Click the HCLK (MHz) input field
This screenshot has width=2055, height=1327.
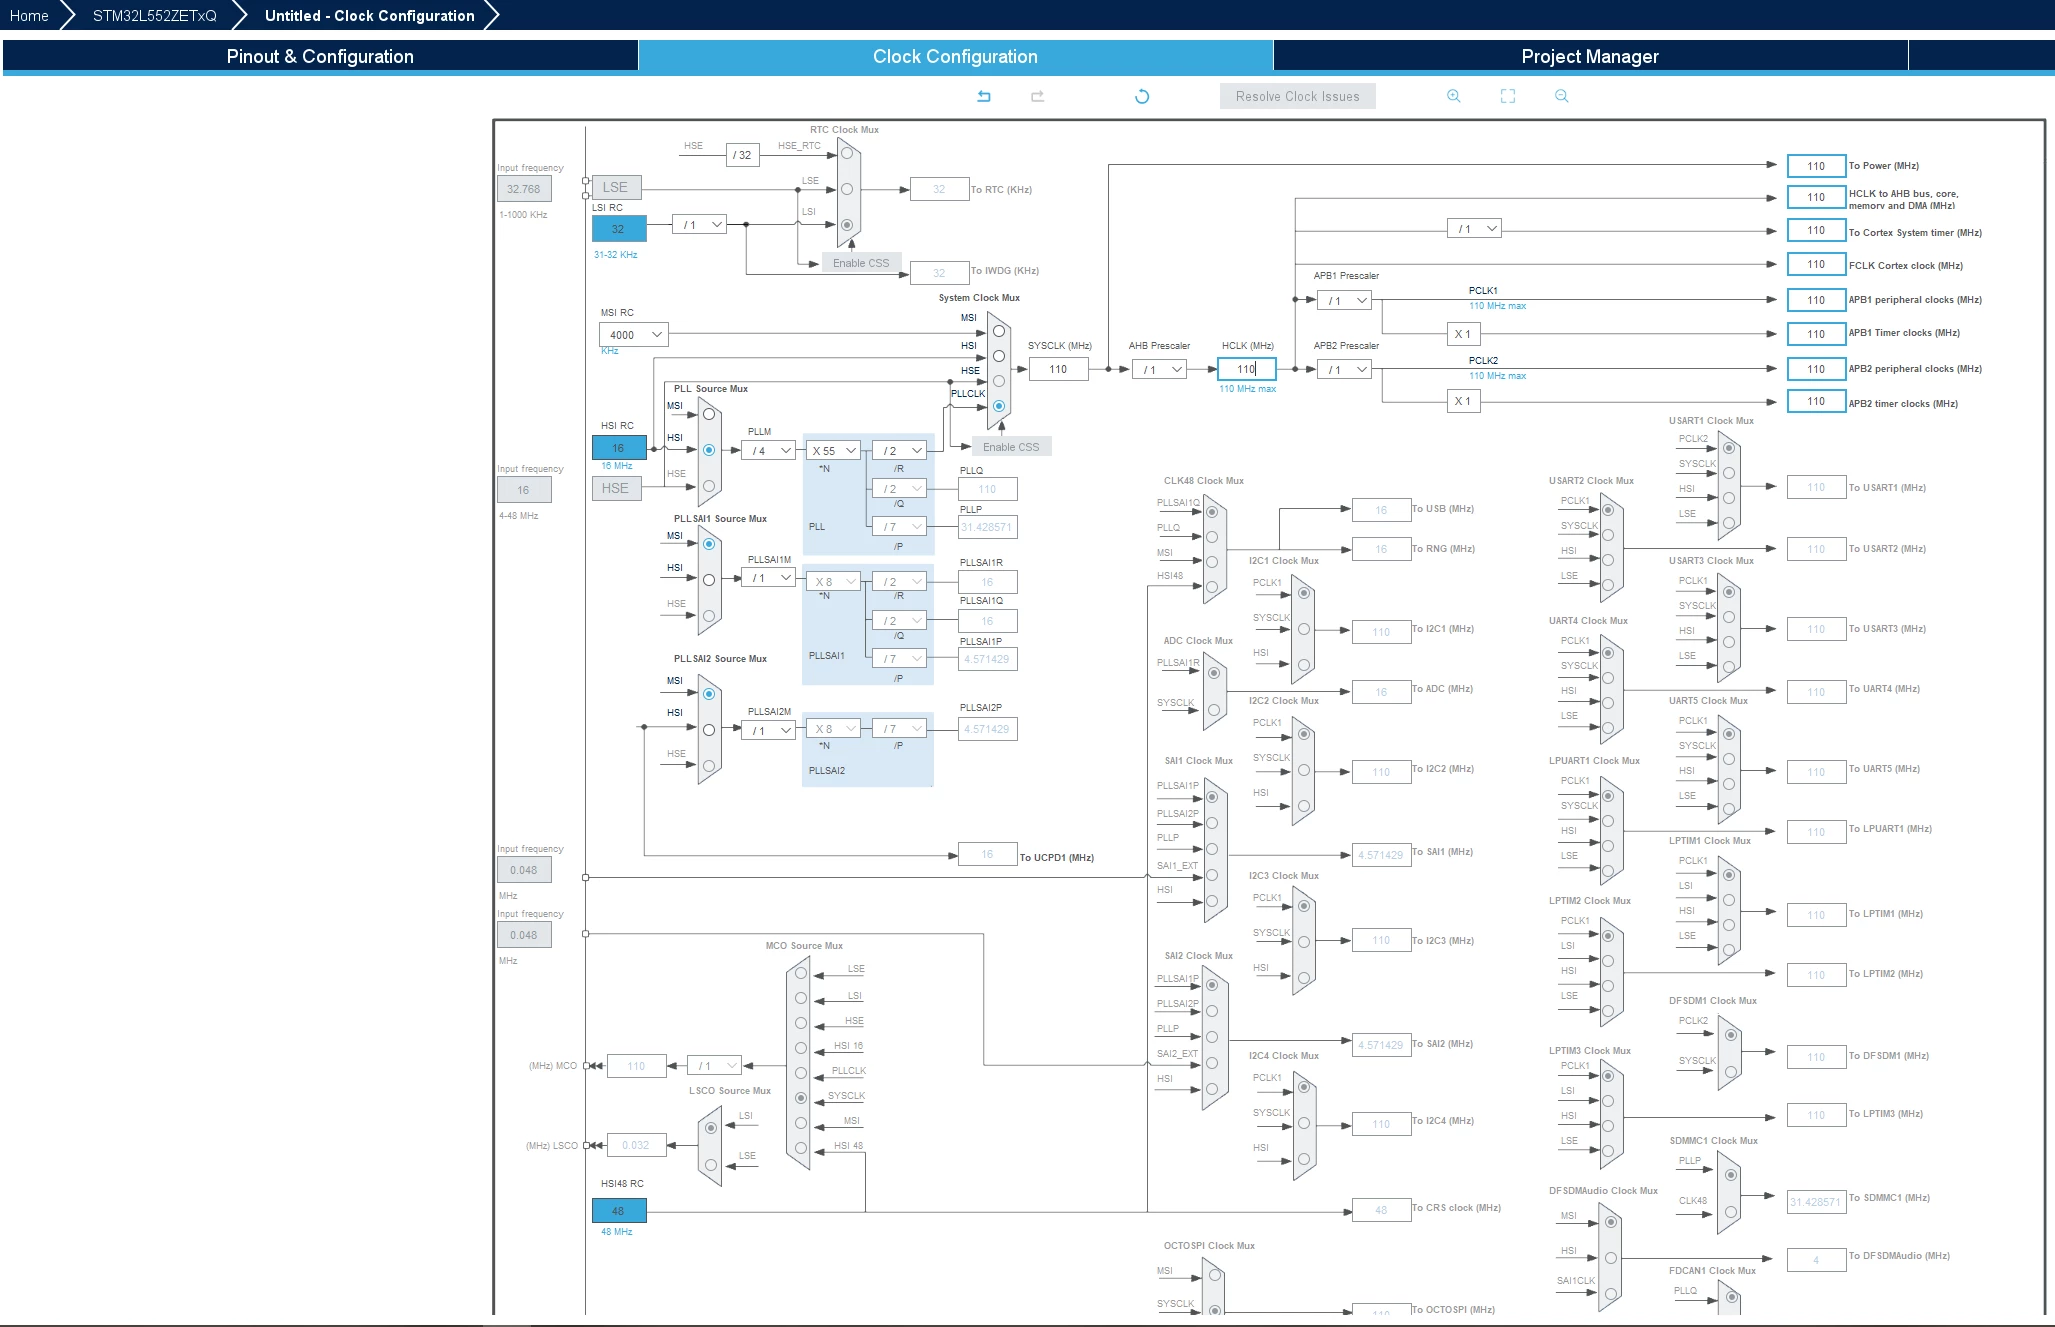pos(1247,369)
